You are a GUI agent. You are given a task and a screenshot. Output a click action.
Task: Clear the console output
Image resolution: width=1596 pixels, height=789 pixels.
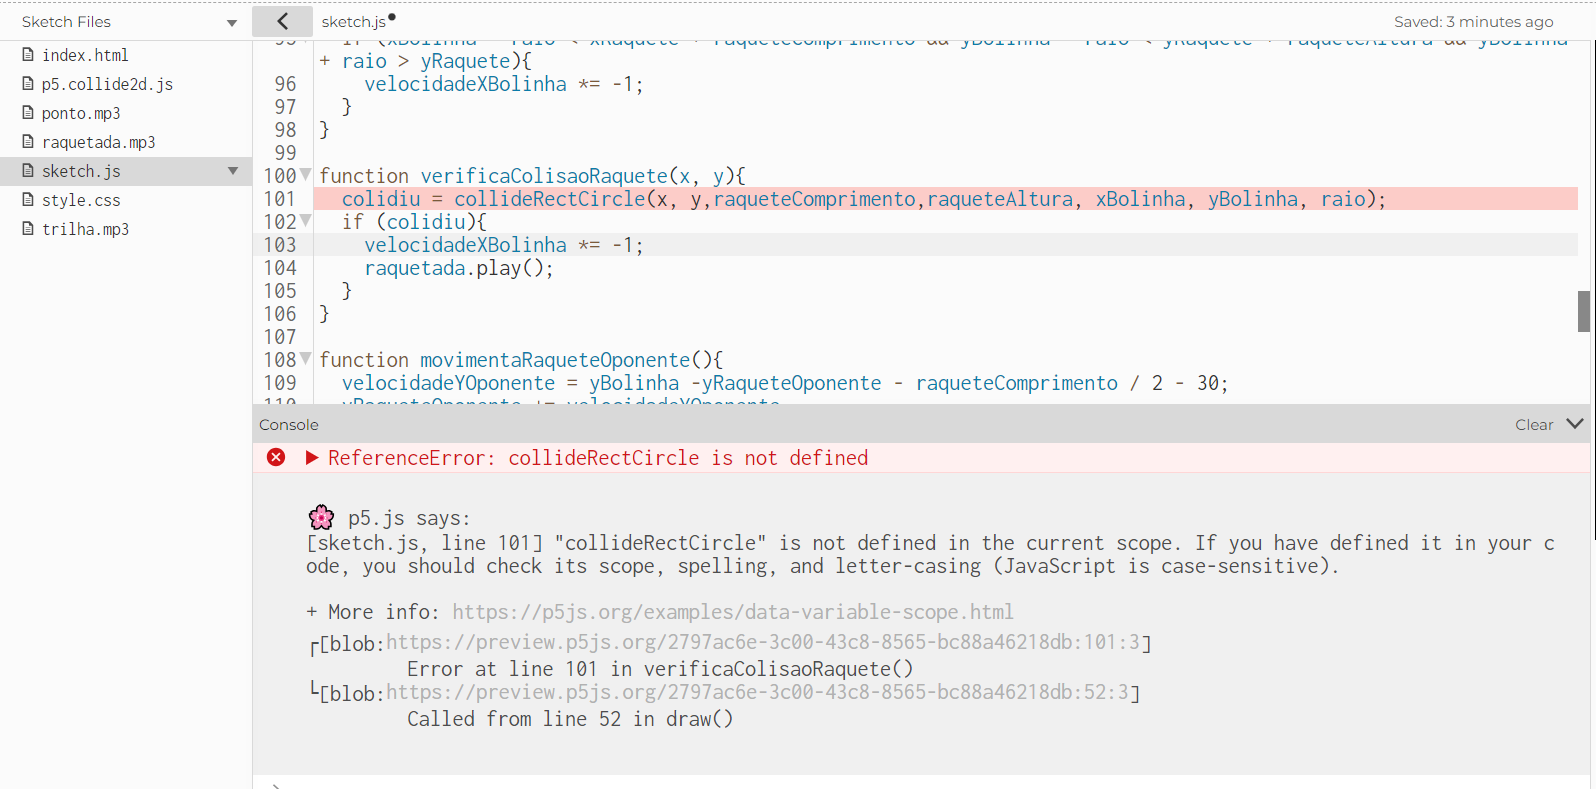pyautogui.click(x=1534, y=425)
